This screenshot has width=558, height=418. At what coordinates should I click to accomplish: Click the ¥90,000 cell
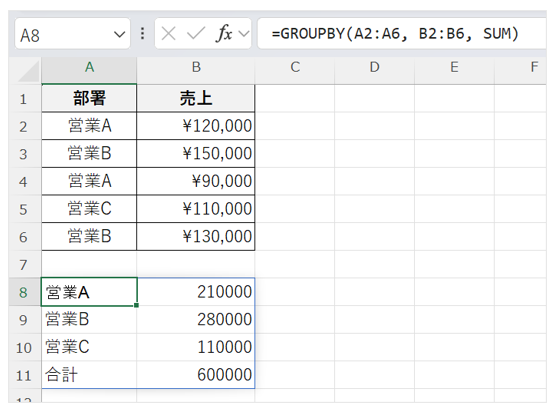196,181
